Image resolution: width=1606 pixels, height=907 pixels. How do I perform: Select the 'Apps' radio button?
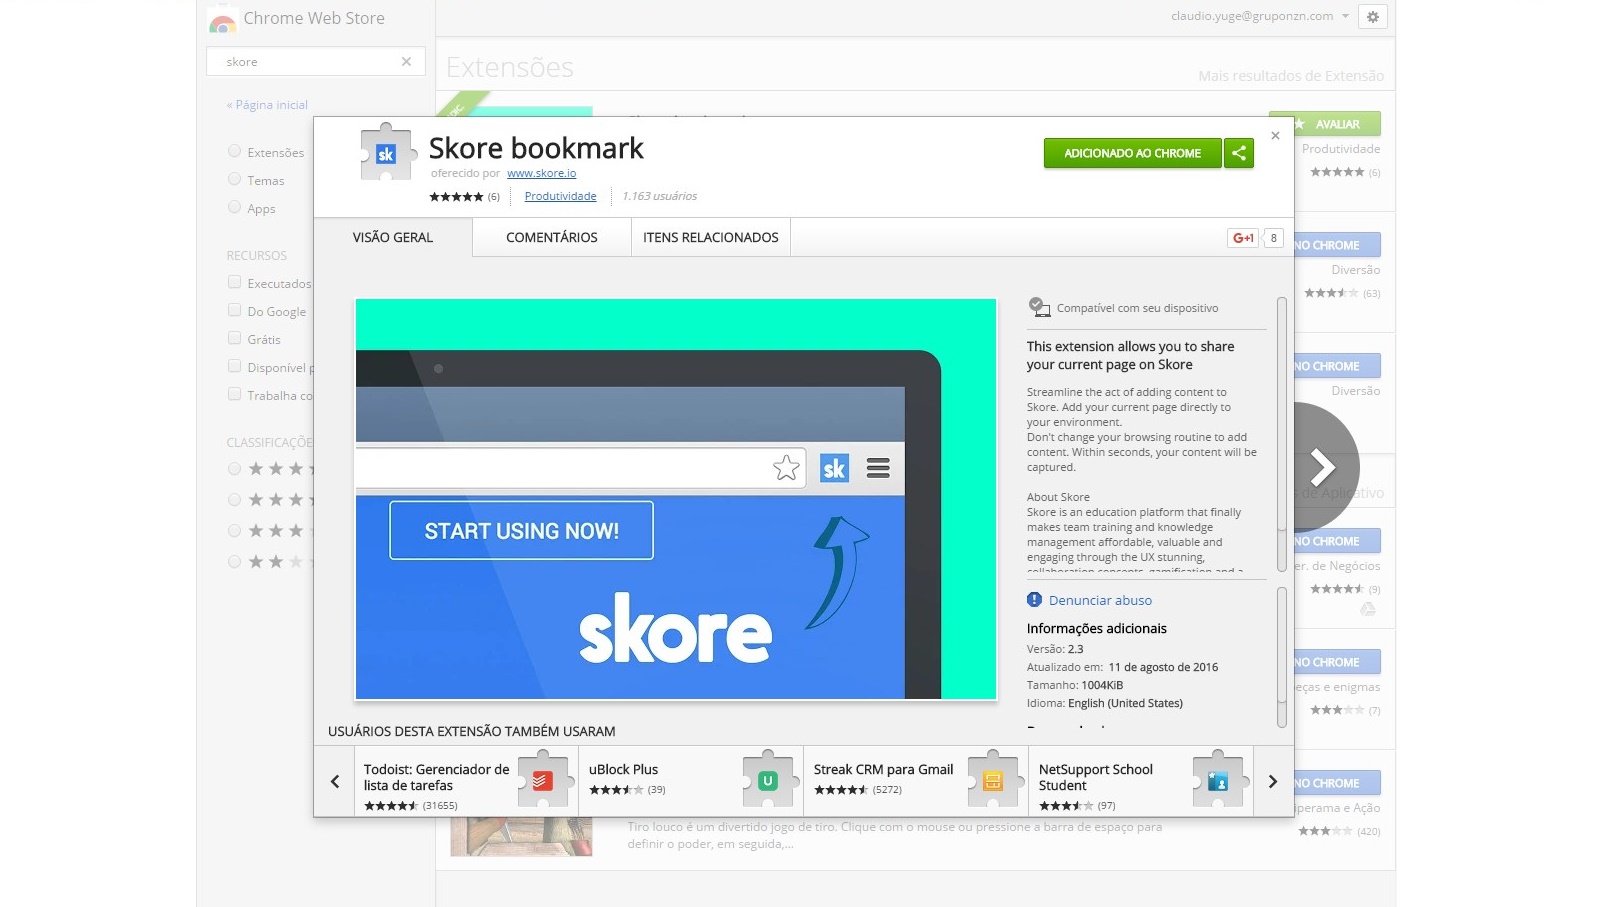click(233, 208)
